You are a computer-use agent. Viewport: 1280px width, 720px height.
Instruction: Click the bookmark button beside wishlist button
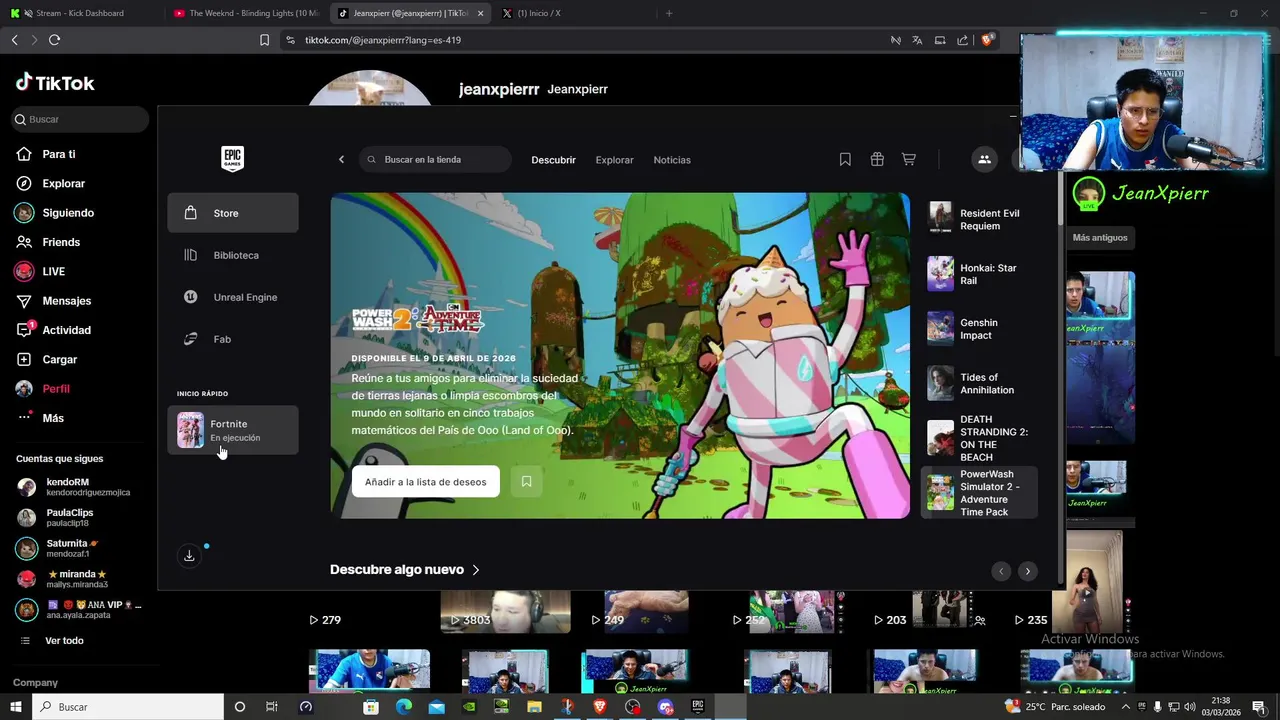pos(526,482)
